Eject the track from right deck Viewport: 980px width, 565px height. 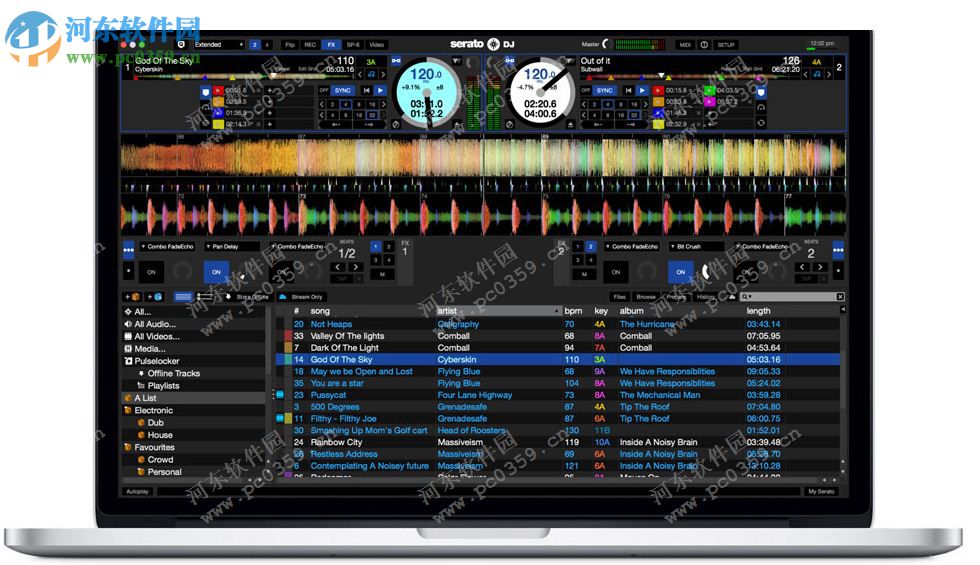coord(570,124)
